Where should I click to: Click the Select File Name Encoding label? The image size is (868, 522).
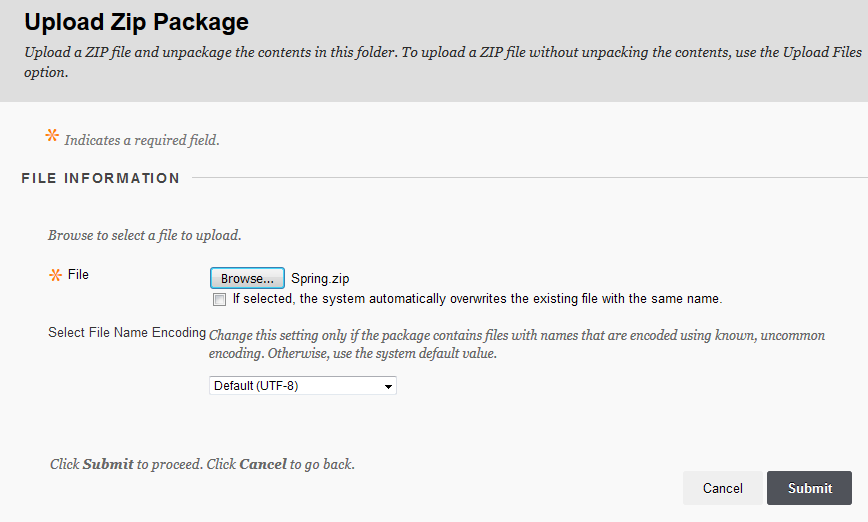[x=127, y=332]
